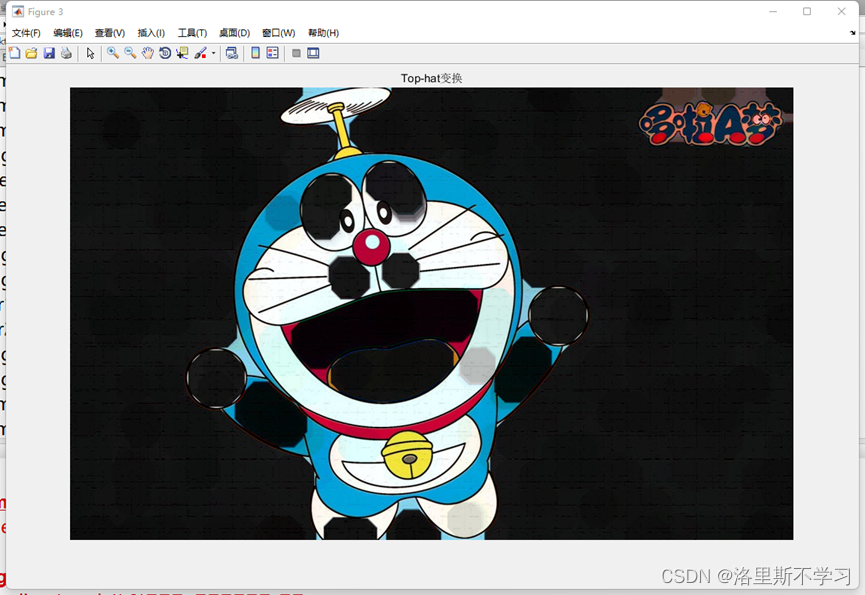
Task: Open the 查看(V) menu
Action: pos(110,33)
